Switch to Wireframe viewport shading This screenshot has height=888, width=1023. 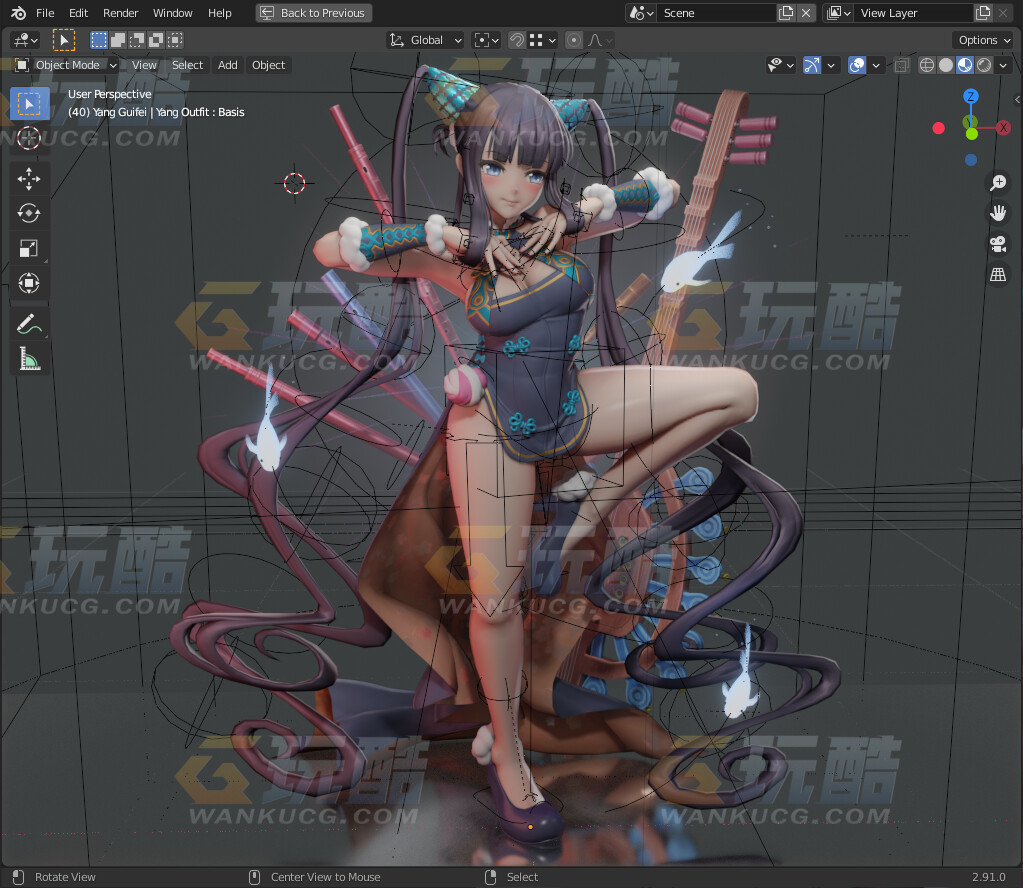point(926,65)
